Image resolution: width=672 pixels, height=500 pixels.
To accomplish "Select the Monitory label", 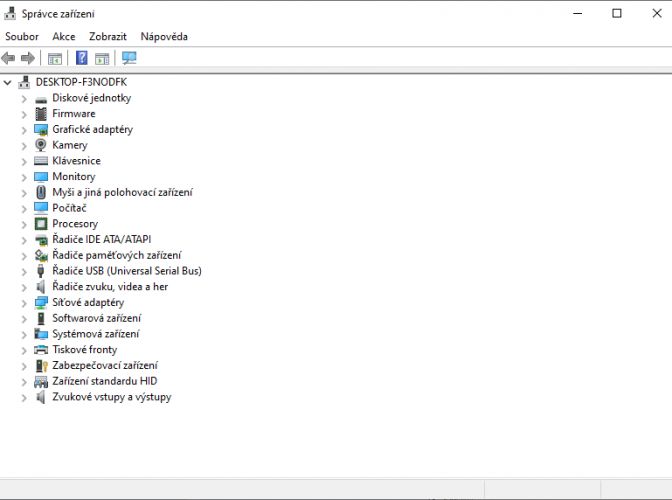I will coord(74,177).
